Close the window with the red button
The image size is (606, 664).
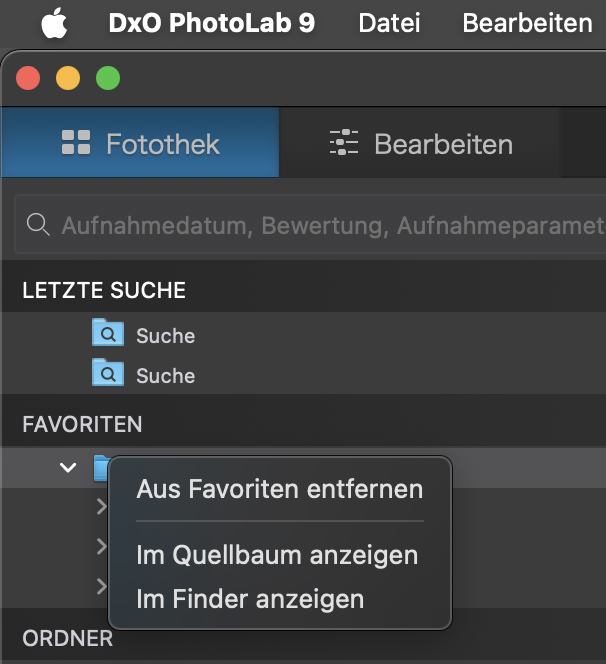27,78
